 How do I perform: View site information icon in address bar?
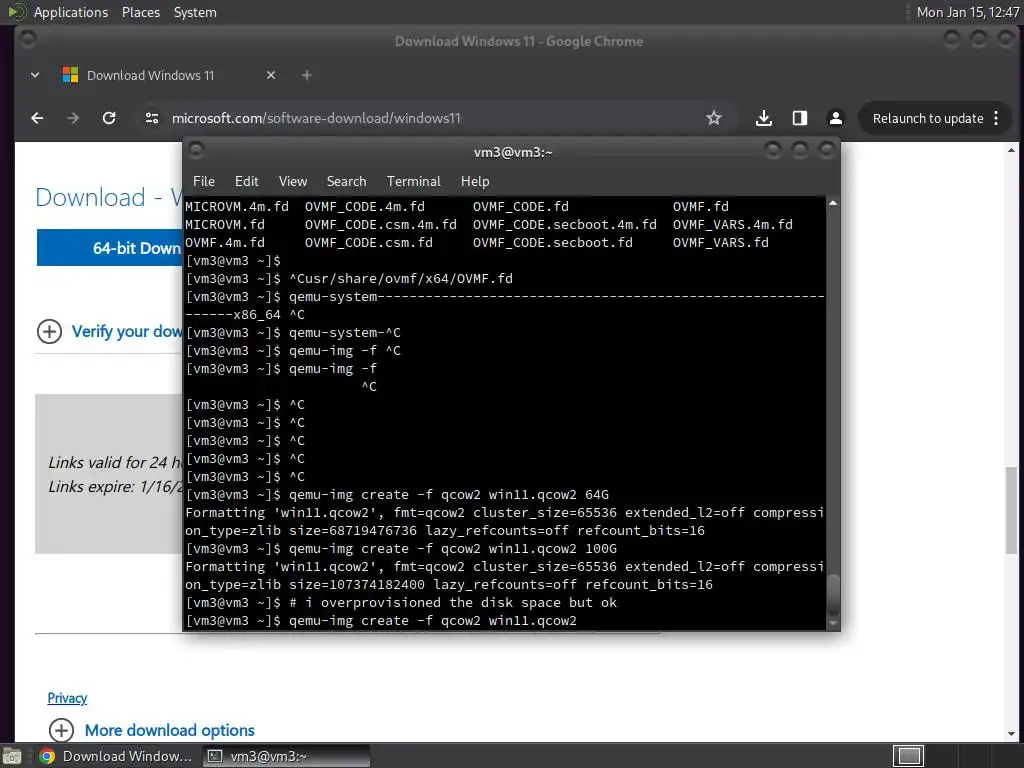pyautogui.click(x=152, y=118)
